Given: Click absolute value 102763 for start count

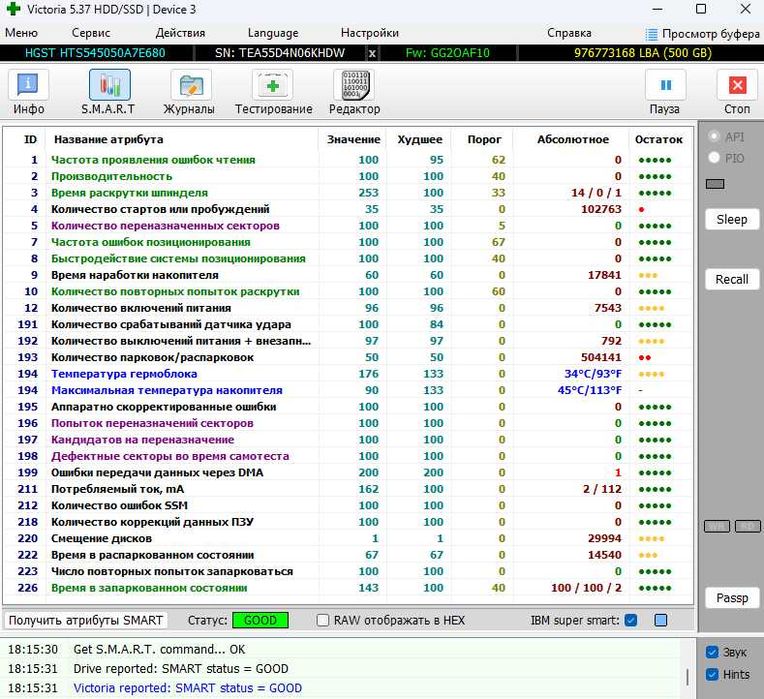Looking at the screenshot, I should coord(601,209).
